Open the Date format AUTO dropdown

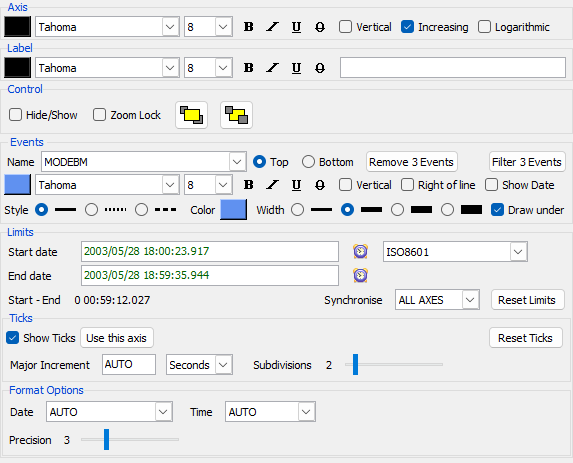pos(163,412)
